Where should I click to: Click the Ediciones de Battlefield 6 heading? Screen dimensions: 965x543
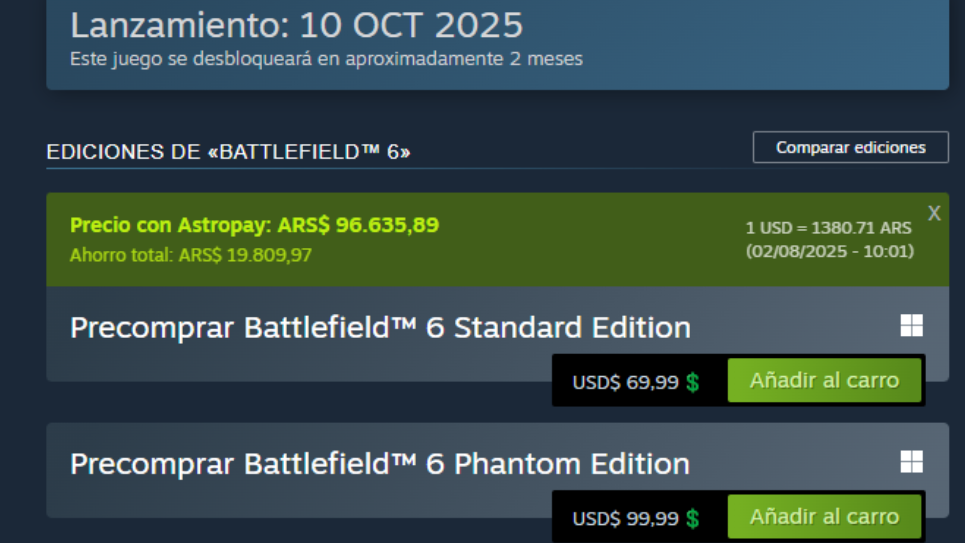coord(229,152)
